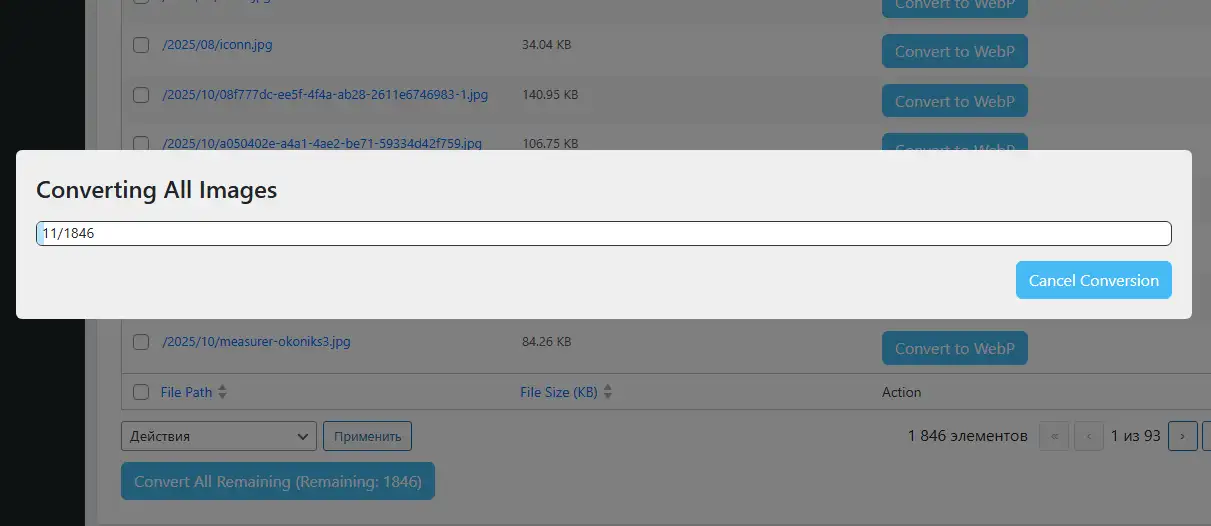
Task: Open the measurer-okoniks3.jpg file link
Action: [x=256, y=342]
